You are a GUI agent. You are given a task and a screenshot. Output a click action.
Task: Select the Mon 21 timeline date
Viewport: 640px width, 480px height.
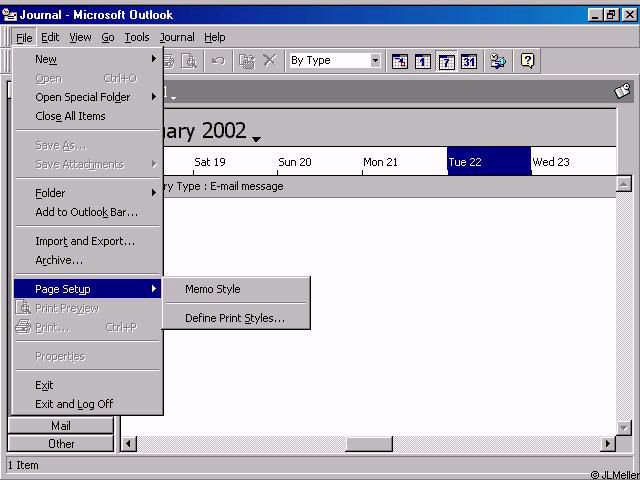point(380,162)
